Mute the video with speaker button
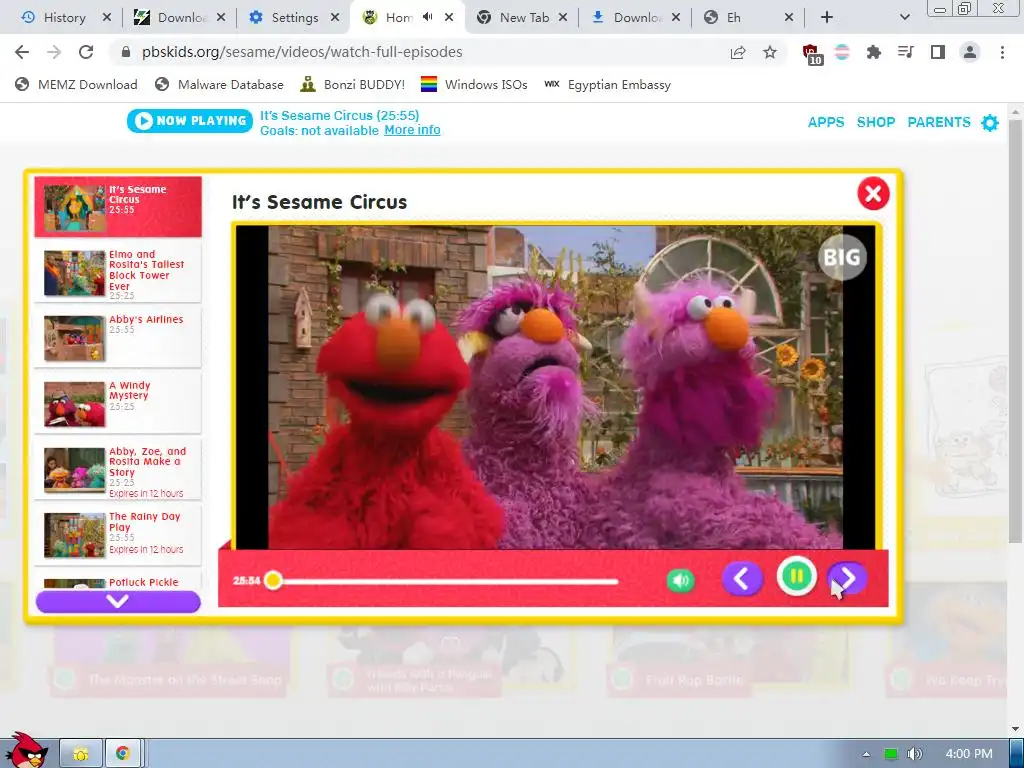 (x=680, y=580)
